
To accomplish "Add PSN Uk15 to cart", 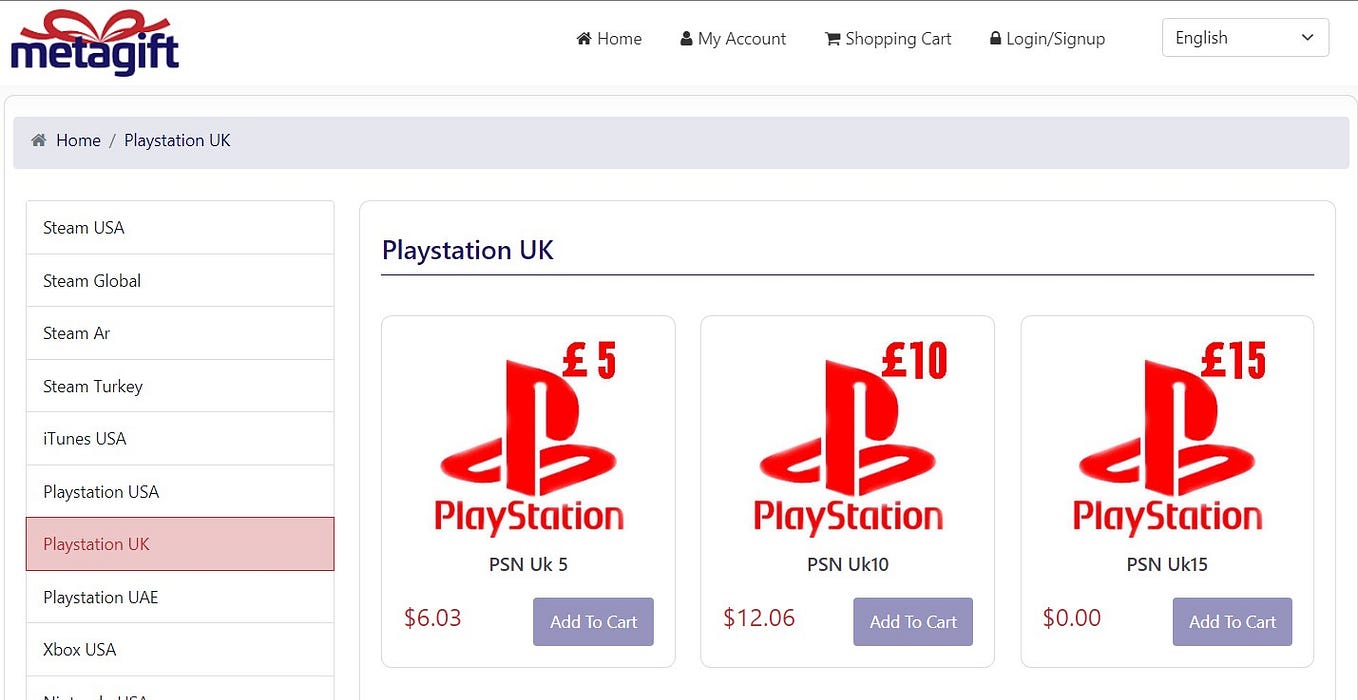I will 1232,621.
